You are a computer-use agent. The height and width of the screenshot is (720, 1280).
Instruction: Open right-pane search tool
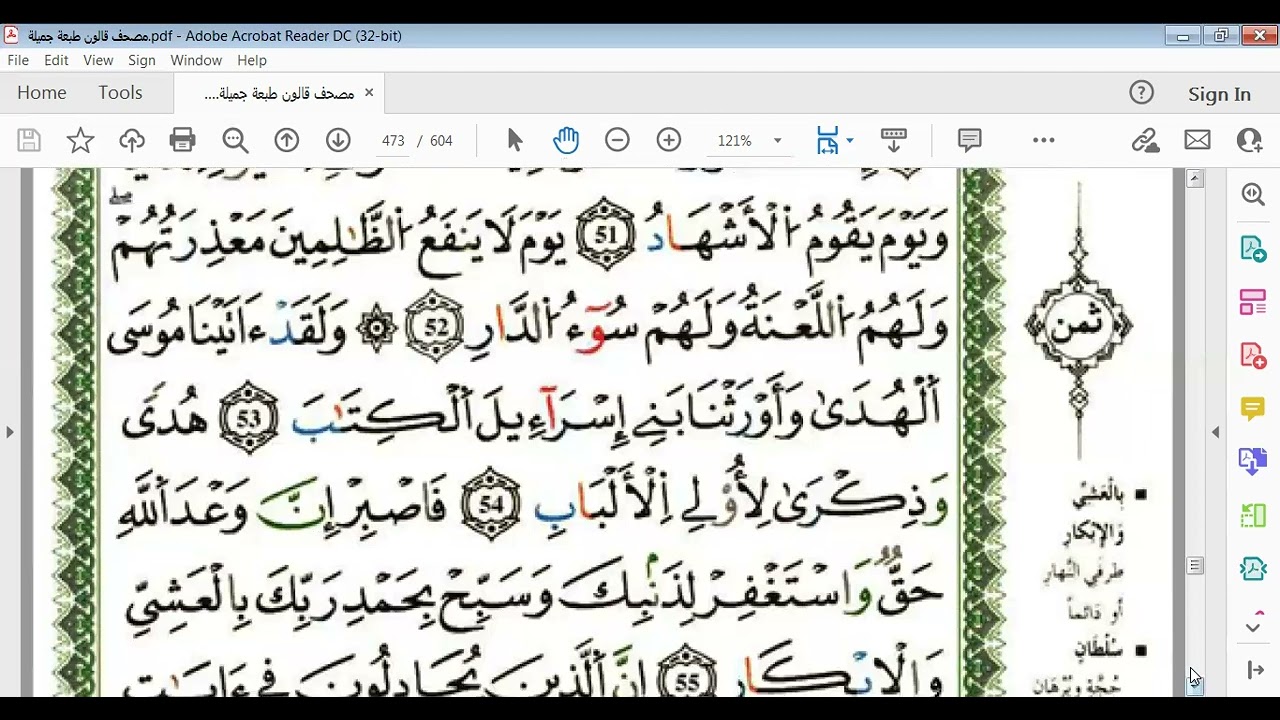[x=1253, y=194]
